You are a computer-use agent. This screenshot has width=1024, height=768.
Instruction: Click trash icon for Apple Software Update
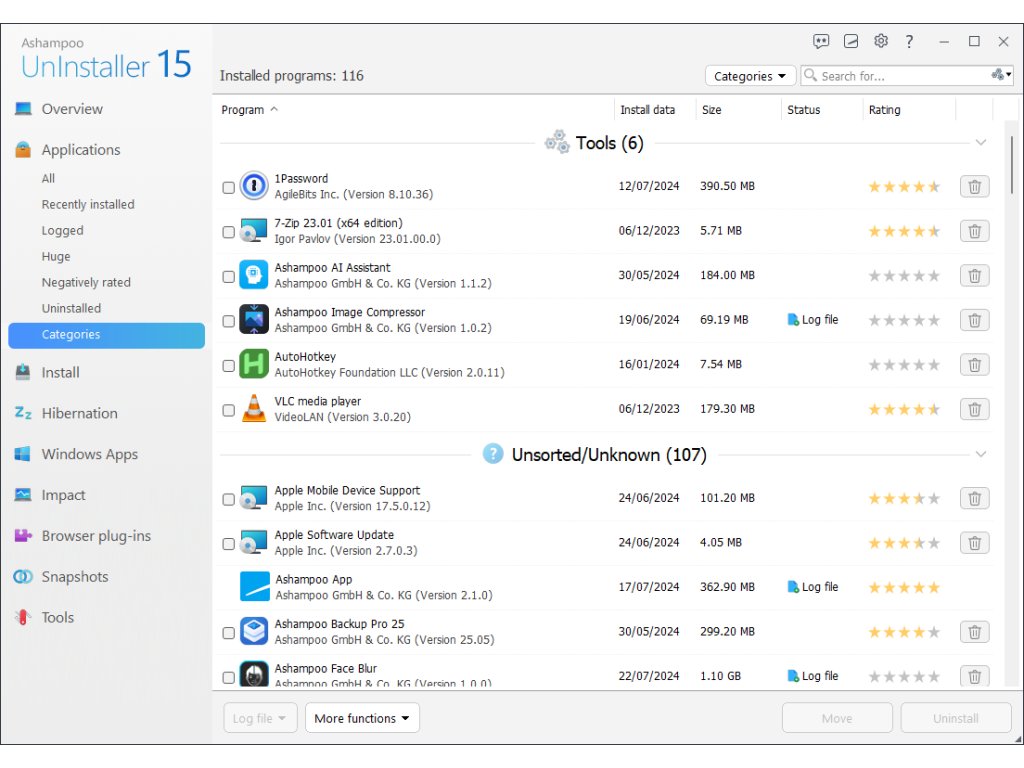coord(974,543)
